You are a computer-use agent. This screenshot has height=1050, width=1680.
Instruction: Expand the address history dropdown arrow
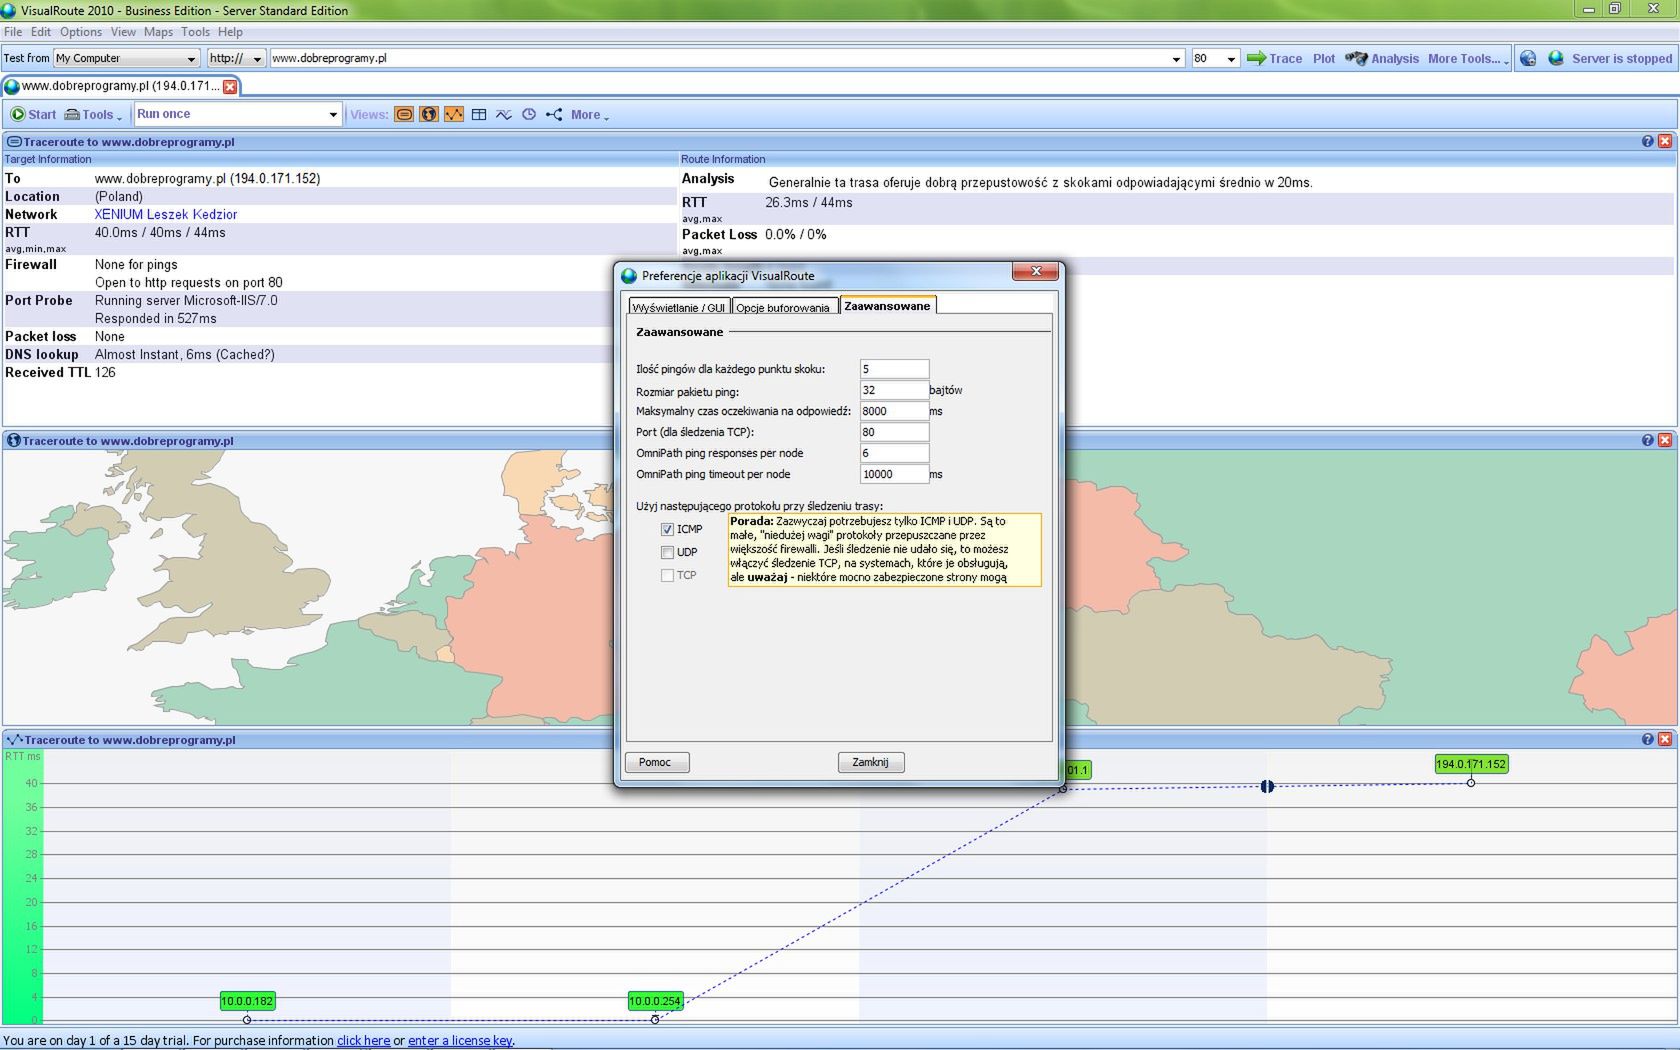coord(1176,59)
